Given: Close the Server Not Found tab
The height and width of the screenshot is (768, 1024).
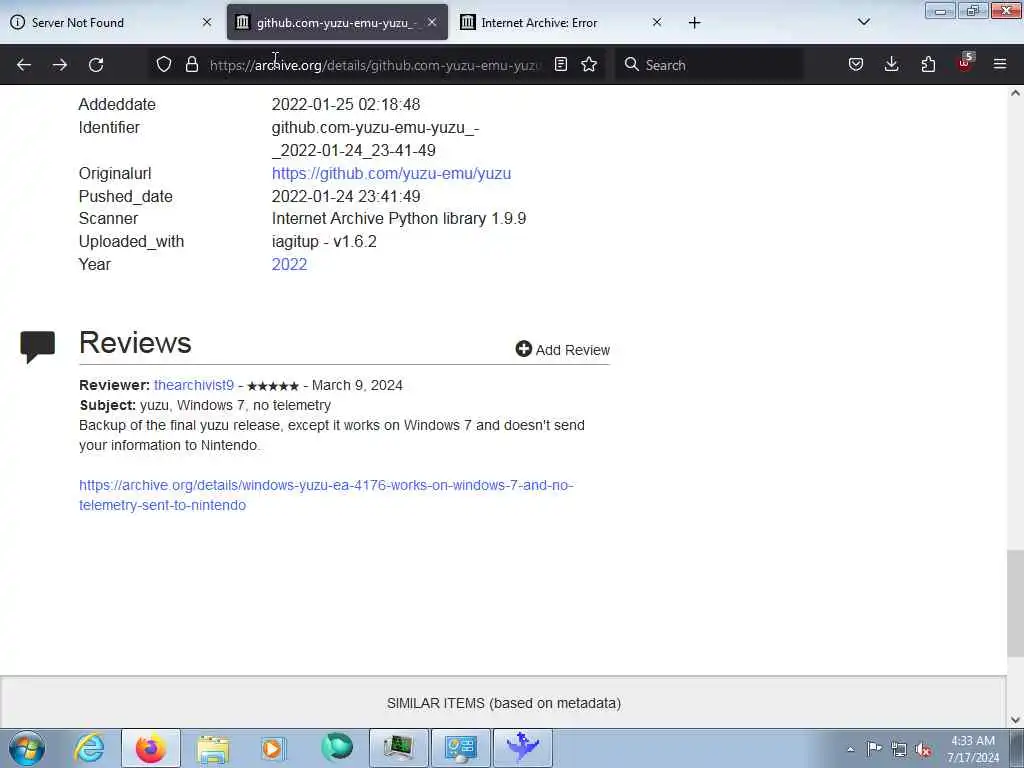Looking at the screenshot, I should (207, 22).
